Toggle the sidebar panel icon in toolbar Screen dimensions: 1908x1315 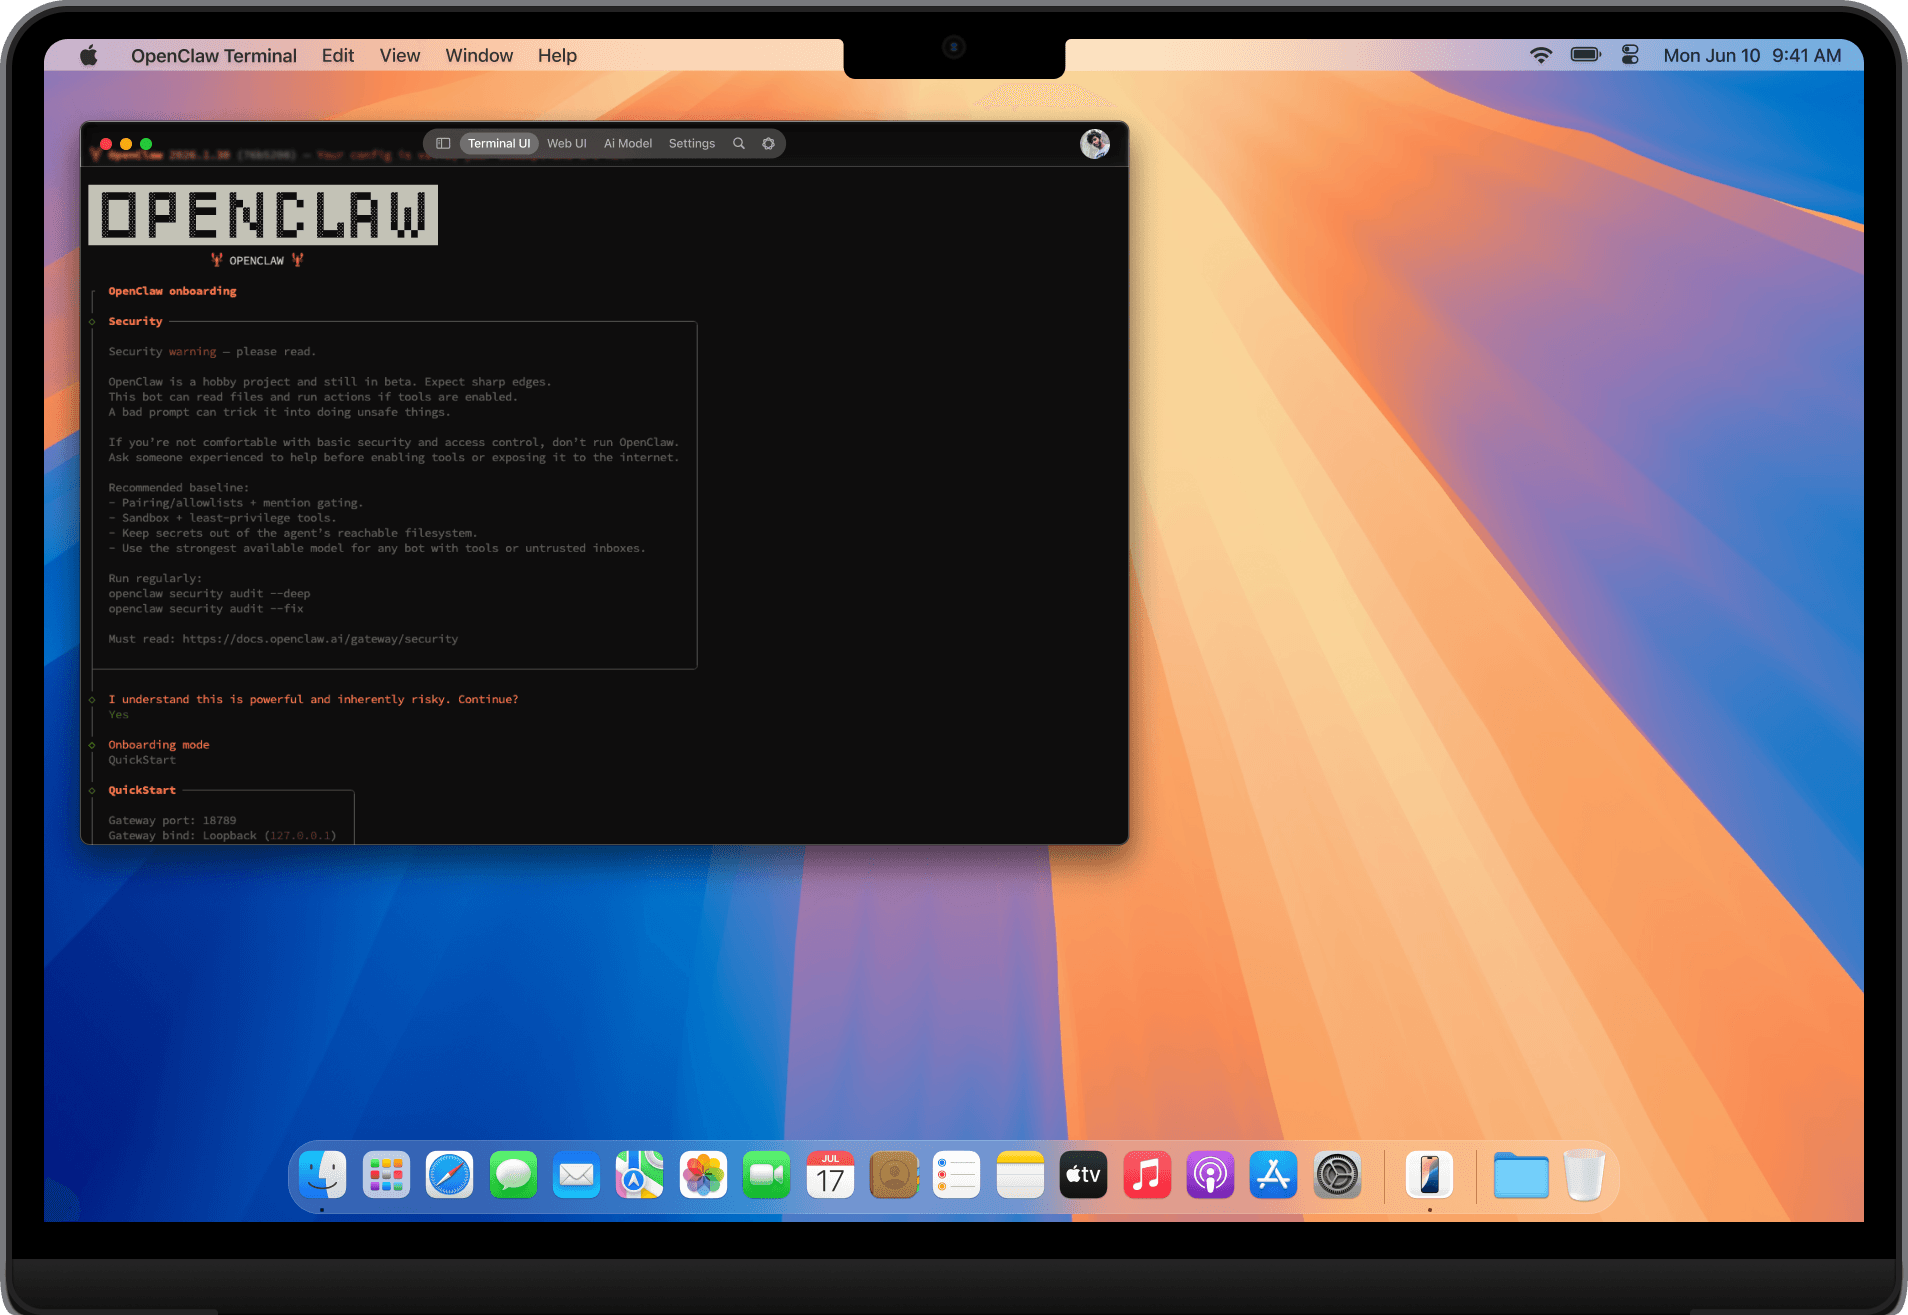click(443, 144)
